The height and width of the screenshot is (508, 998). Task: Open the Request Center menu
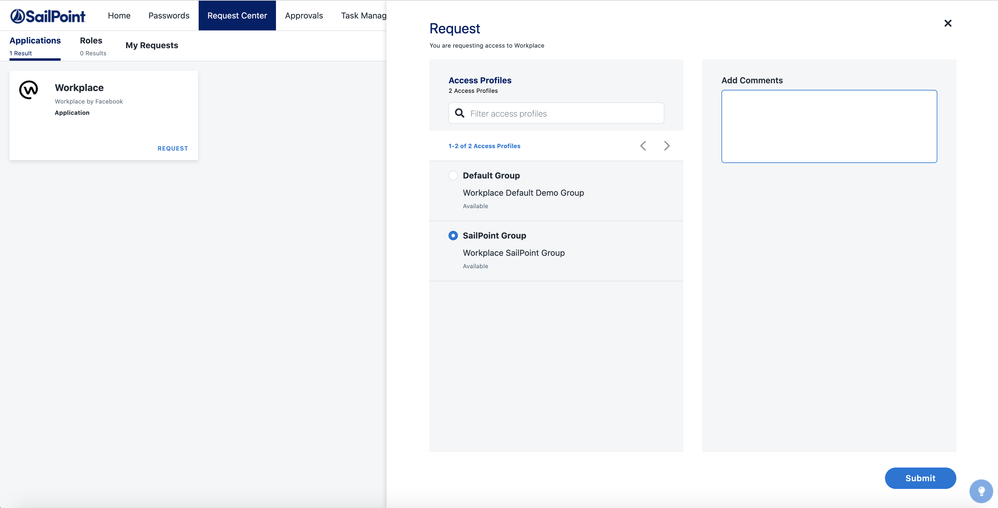[237, 16]
